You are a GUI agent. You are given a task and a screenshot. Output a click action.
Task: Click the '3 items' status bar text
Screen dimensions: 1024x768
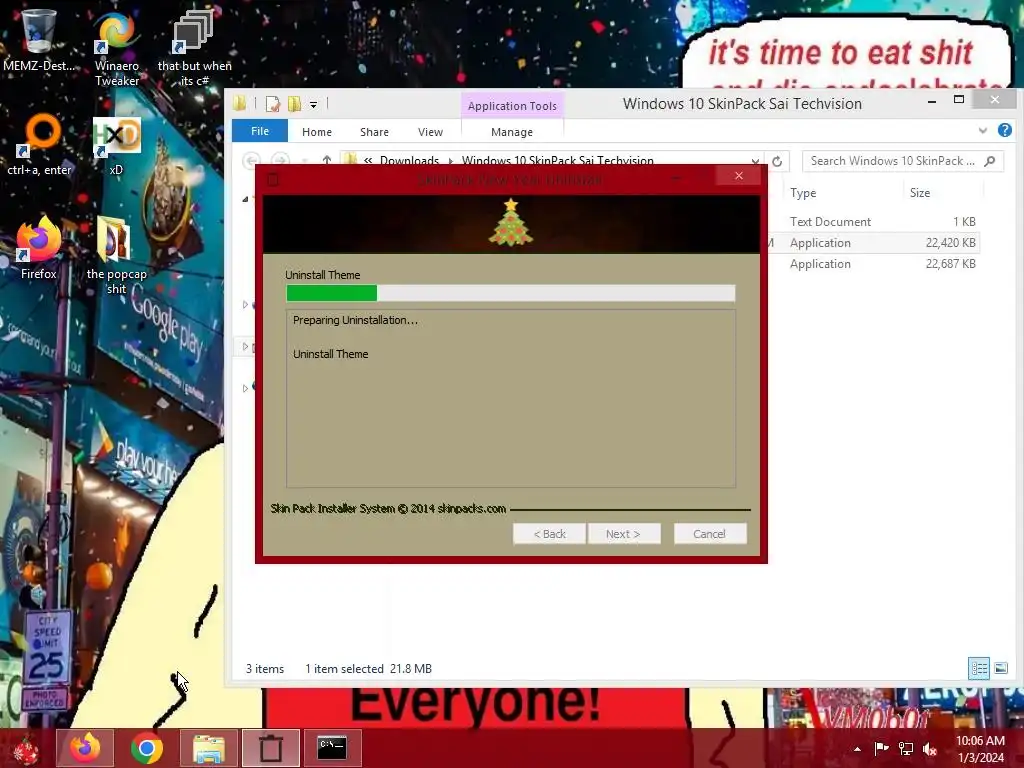pyautogui.click(x=264, y=669)
